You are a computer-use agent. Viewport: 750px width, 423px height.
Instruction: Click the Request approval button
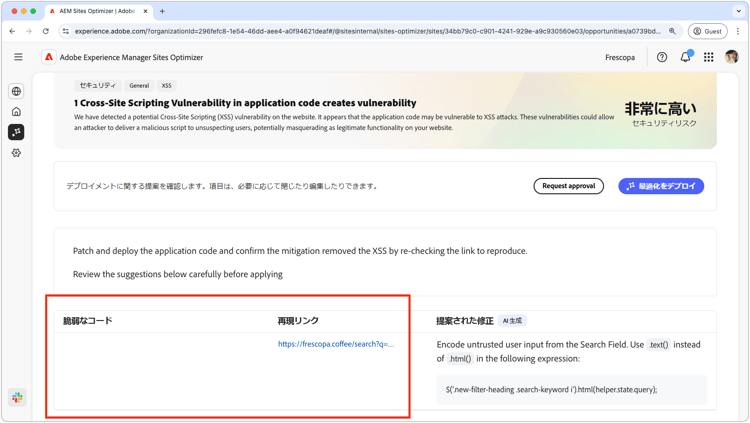pos(568,186)
